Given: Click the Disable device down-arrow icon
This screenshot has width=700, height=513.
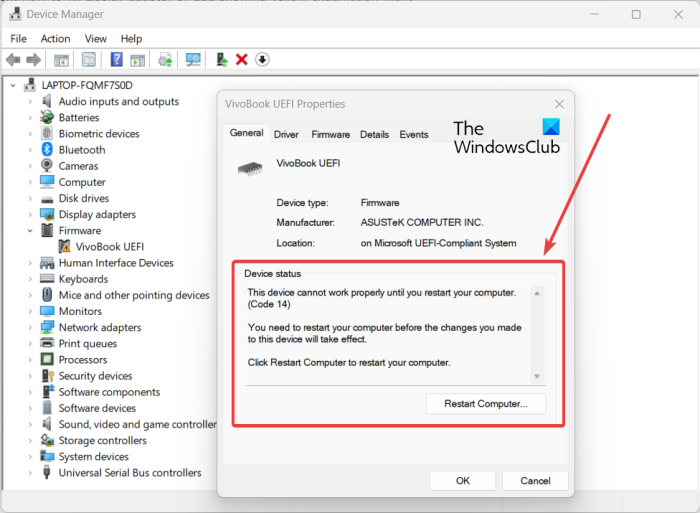Looking at the screenshot, I should point(262,59).
